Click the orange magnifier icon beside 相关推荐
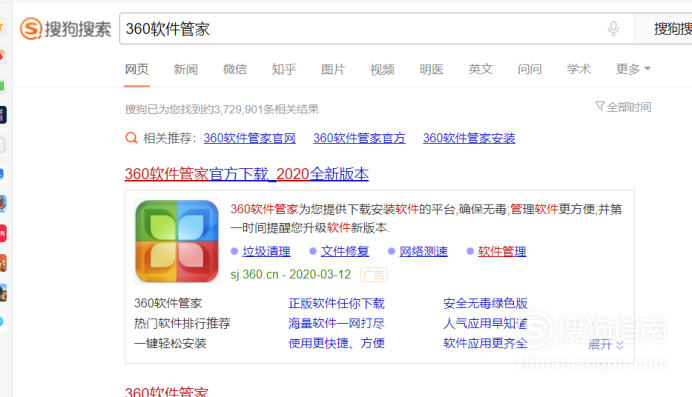This screenshot has width=692, height=397. (131, 138)
